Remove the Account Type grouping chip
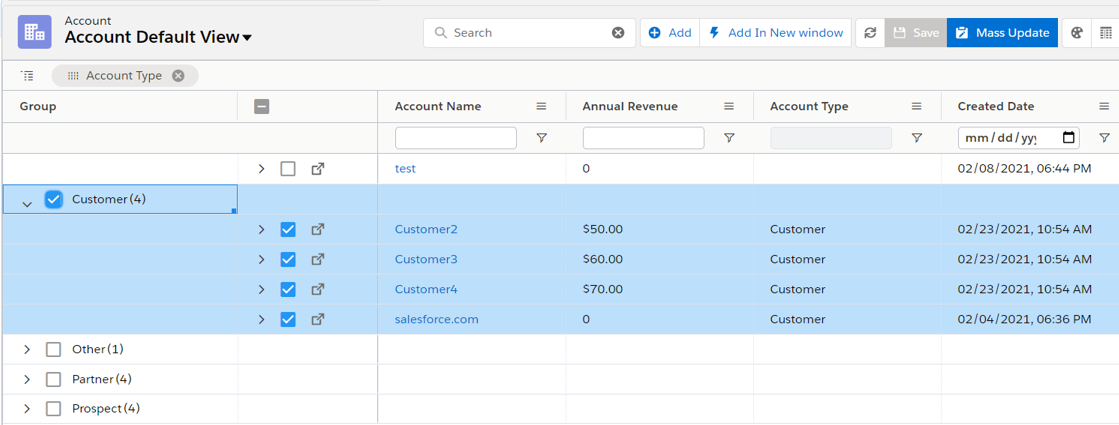Screen dimensions: 1119x425 pyautogui.click(x=178, y=76)
